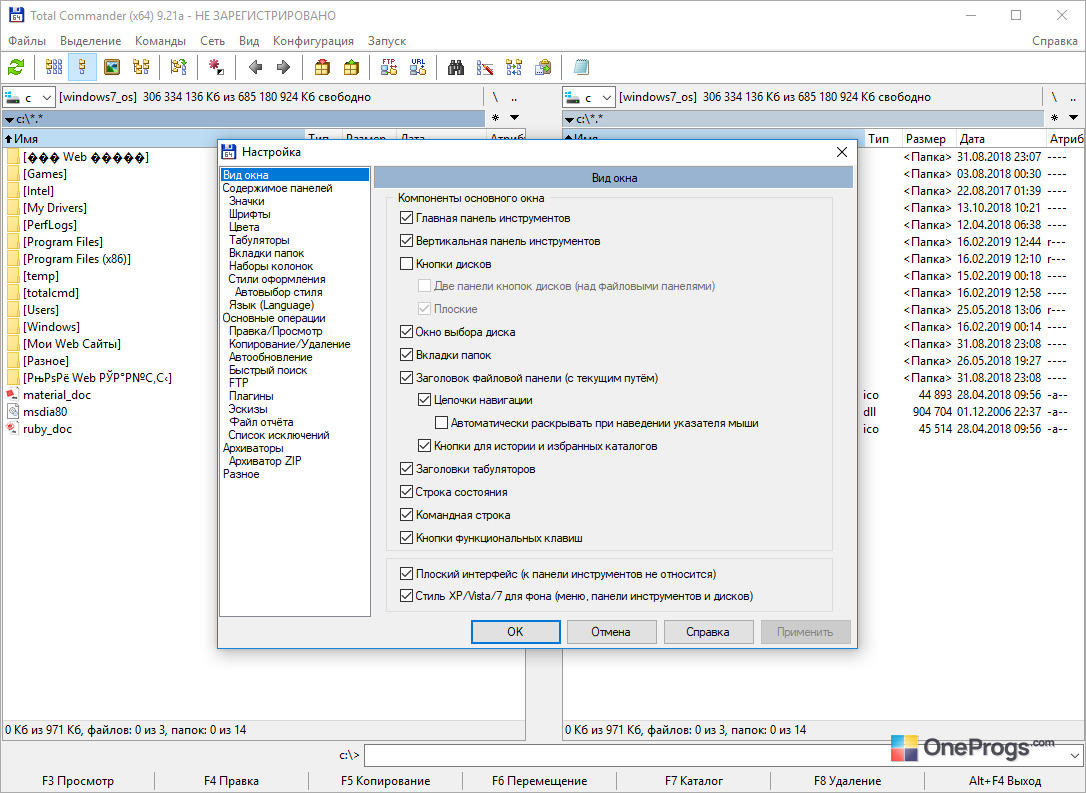Open file search with binoculars icon
Image resolution: width=1086 pixels, height=793 pixels.
coord(456,67)
